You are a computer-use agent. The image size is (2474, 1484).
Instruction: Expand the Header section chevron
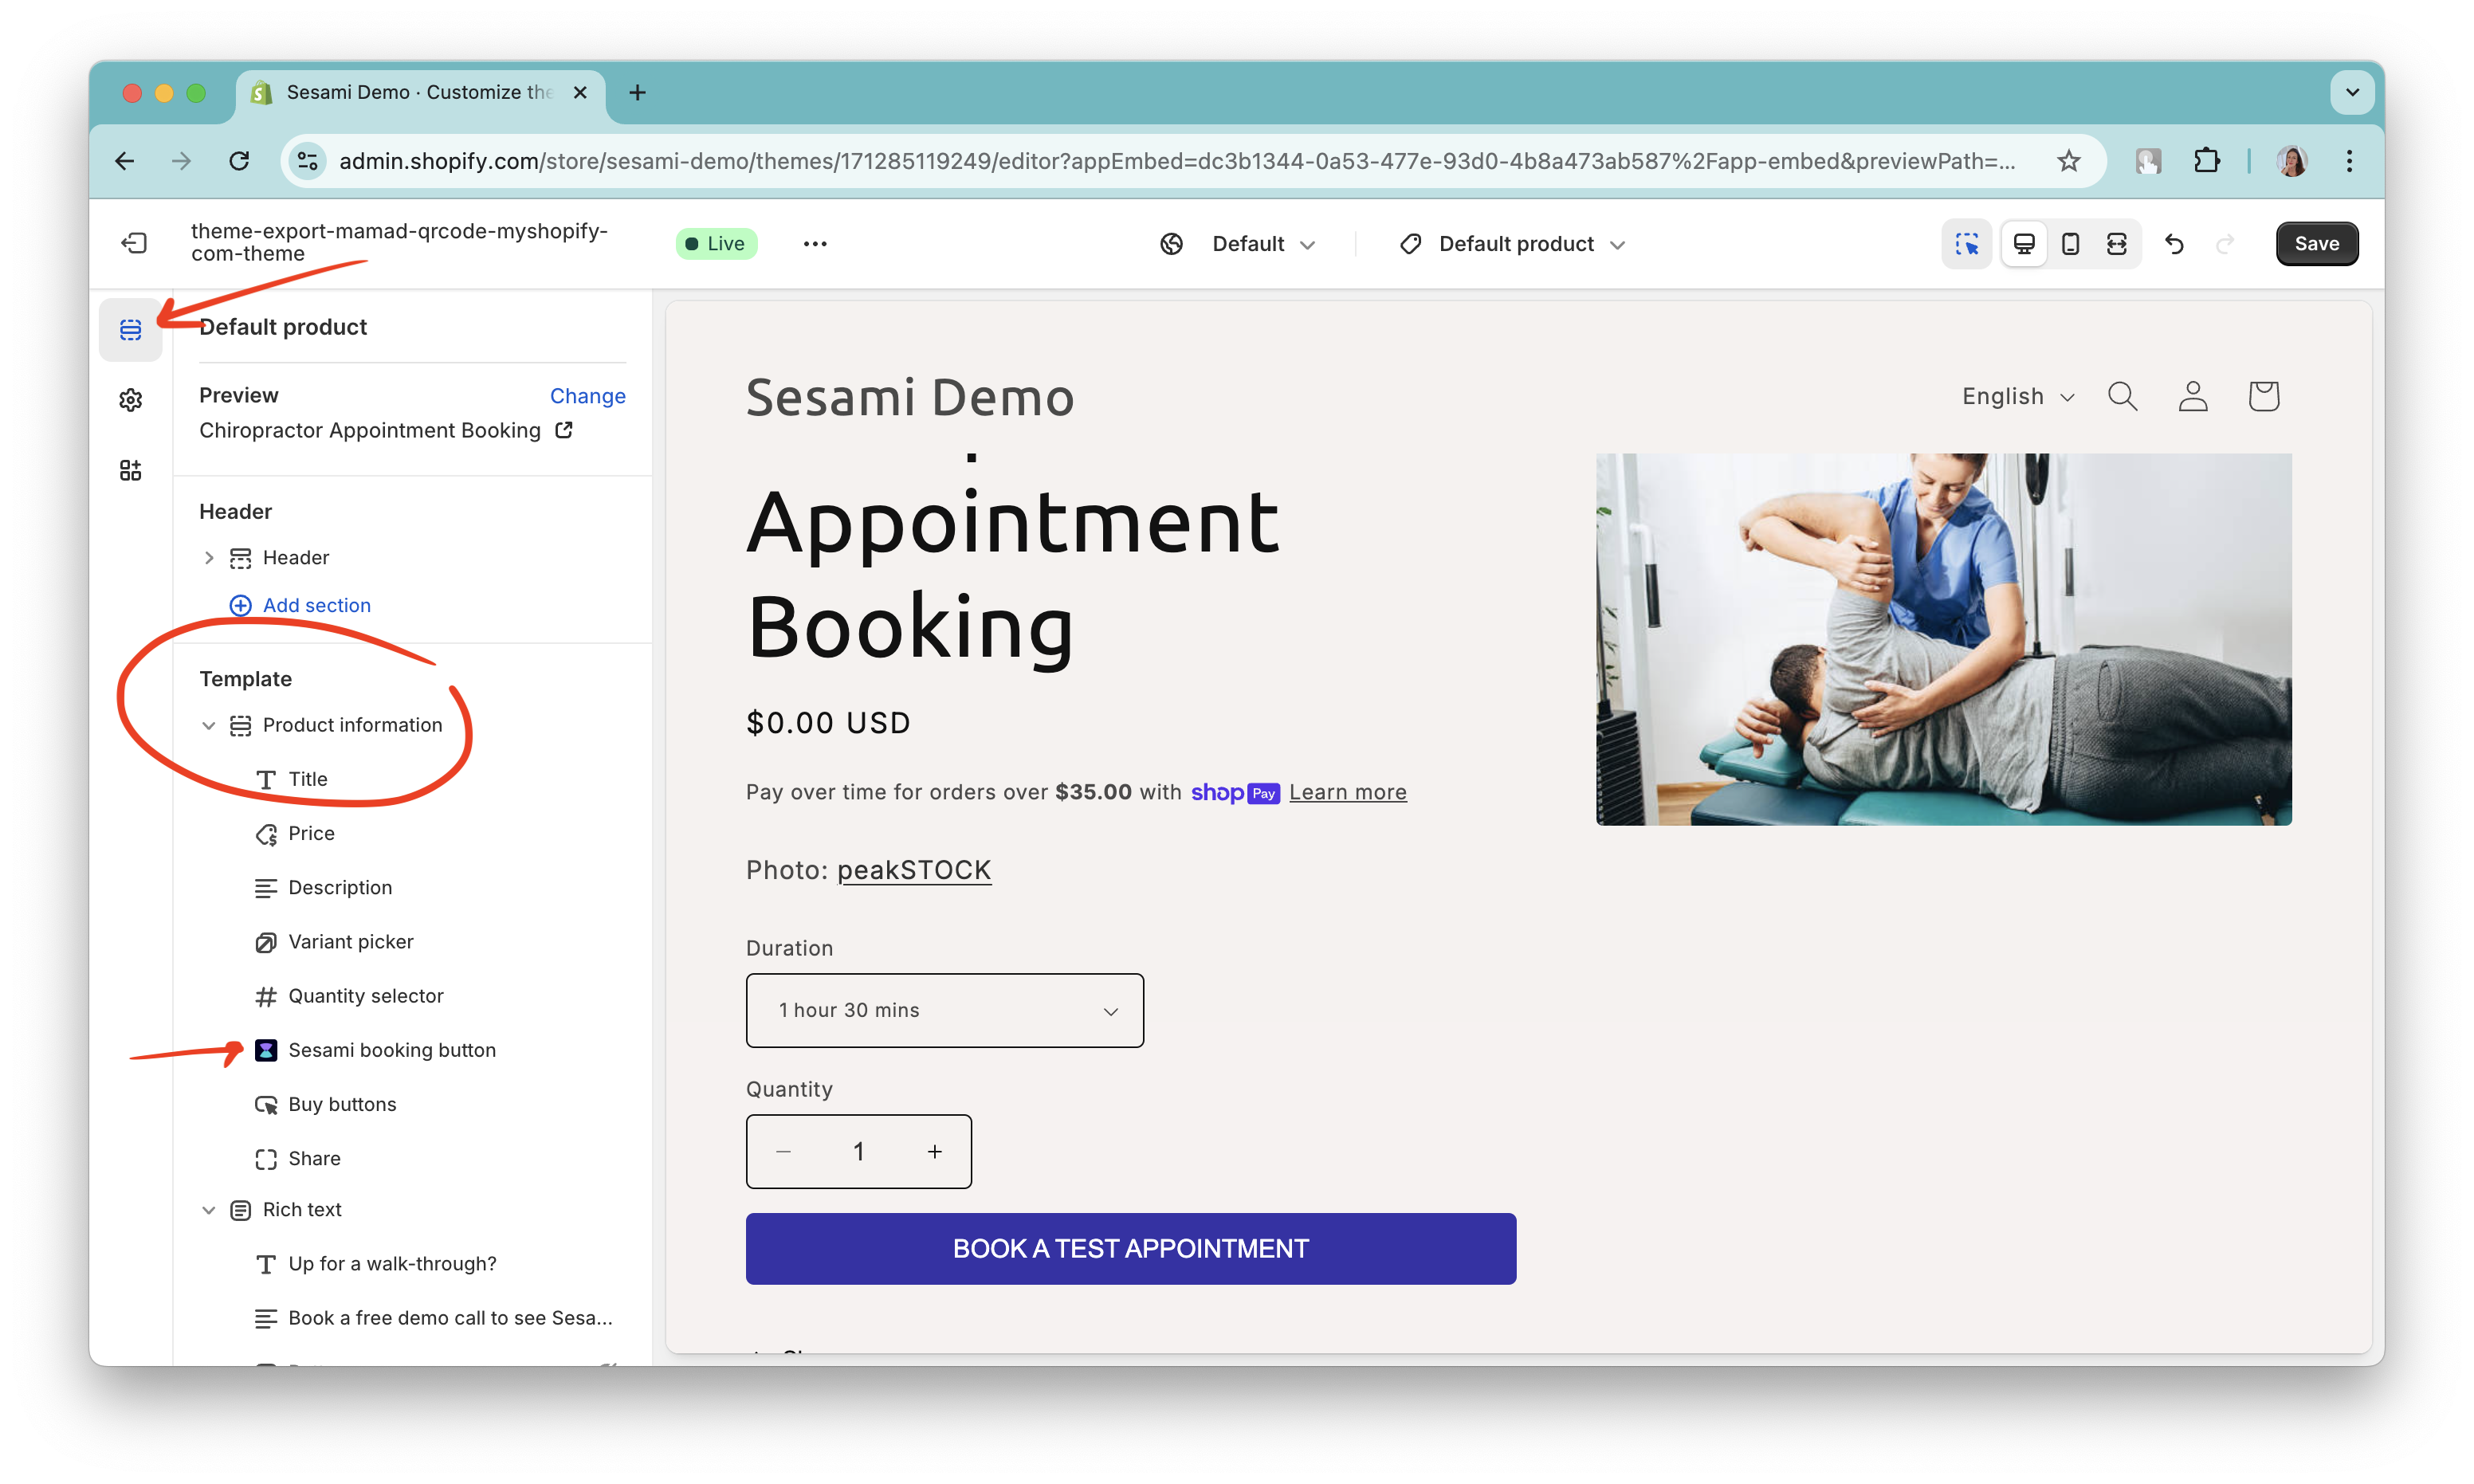pyautogui.click(x=208, y=557)
